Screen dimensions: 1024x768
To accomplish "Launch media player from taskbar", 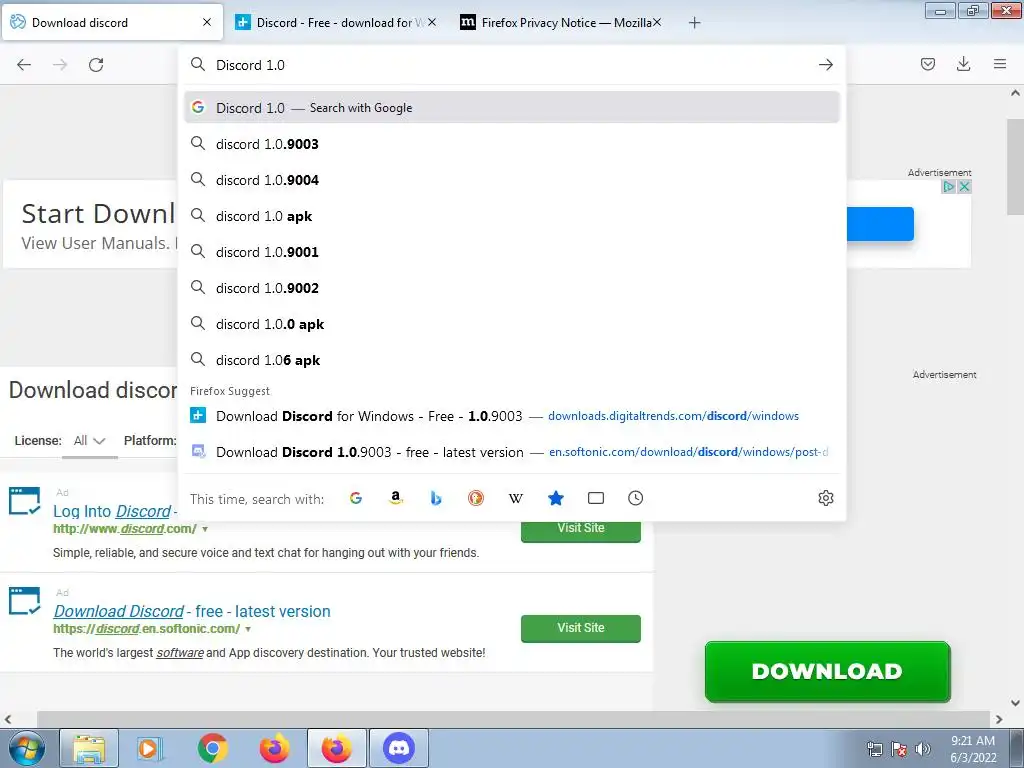I will point(150,748).
